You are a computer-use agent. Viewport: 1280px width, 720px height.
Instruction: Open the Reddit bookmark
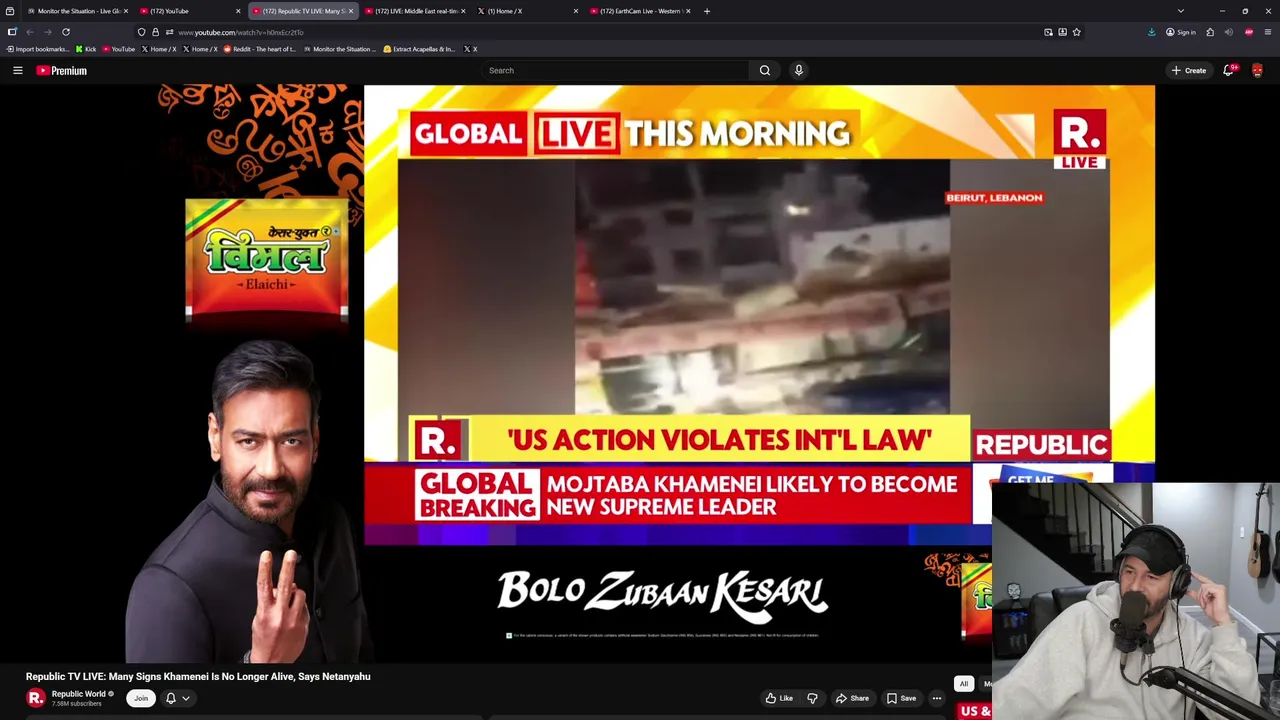point(260,49)
